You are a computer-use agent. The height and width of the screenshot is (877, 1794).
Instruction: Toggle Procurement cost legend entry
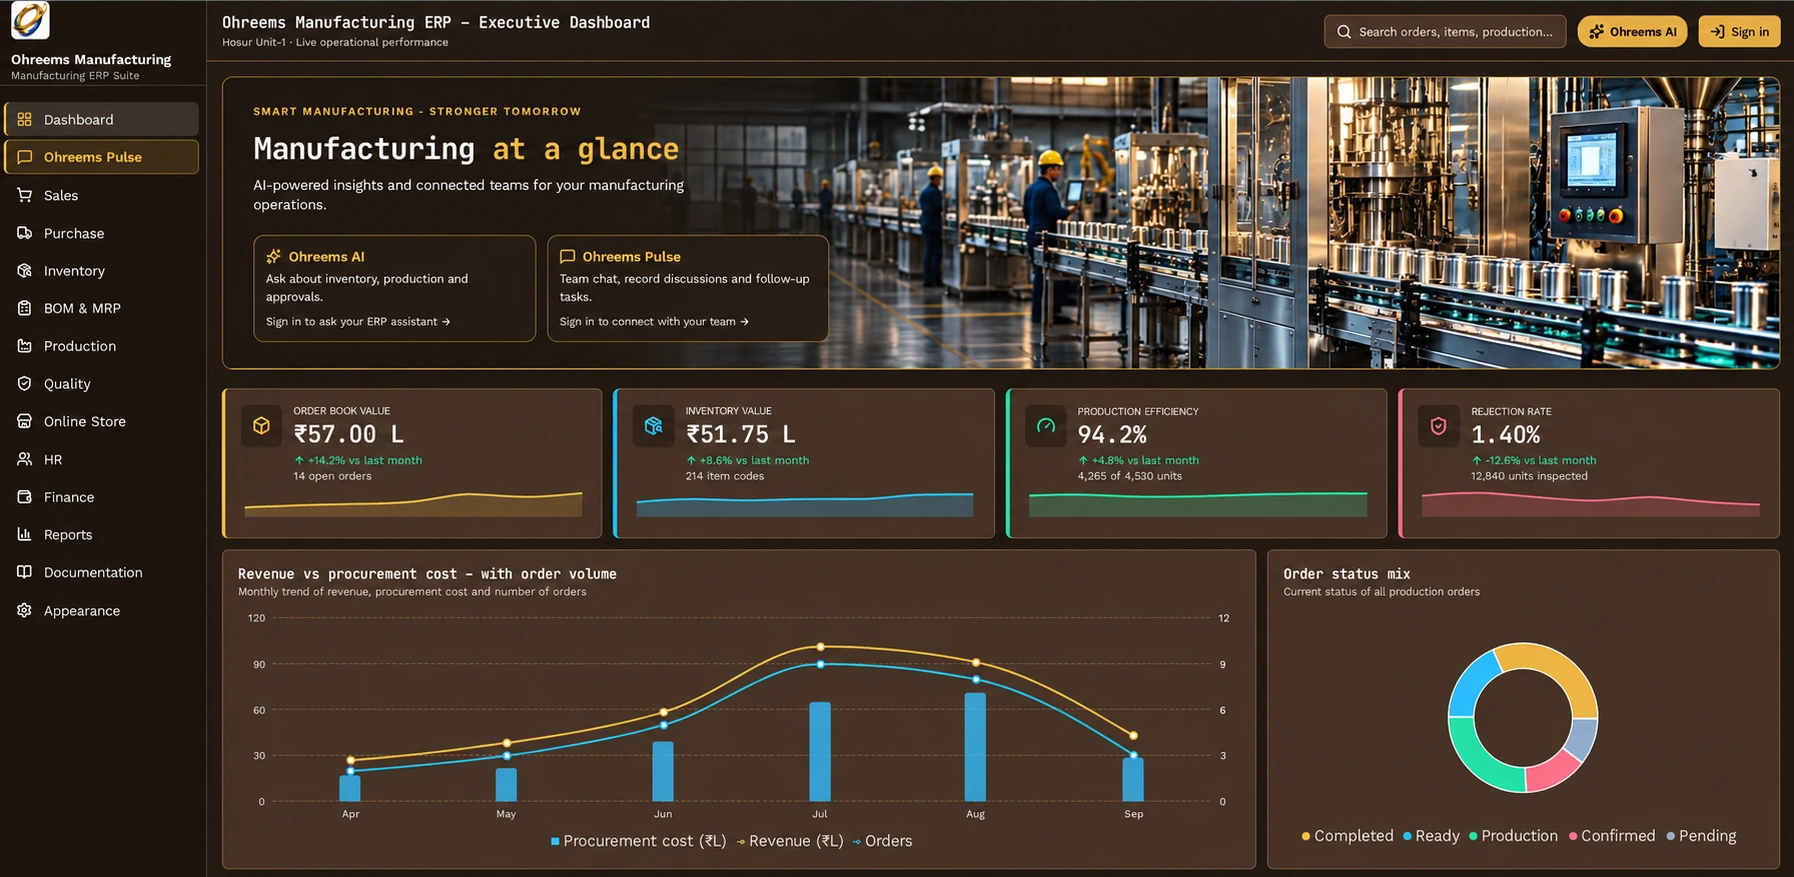[638, 841]
